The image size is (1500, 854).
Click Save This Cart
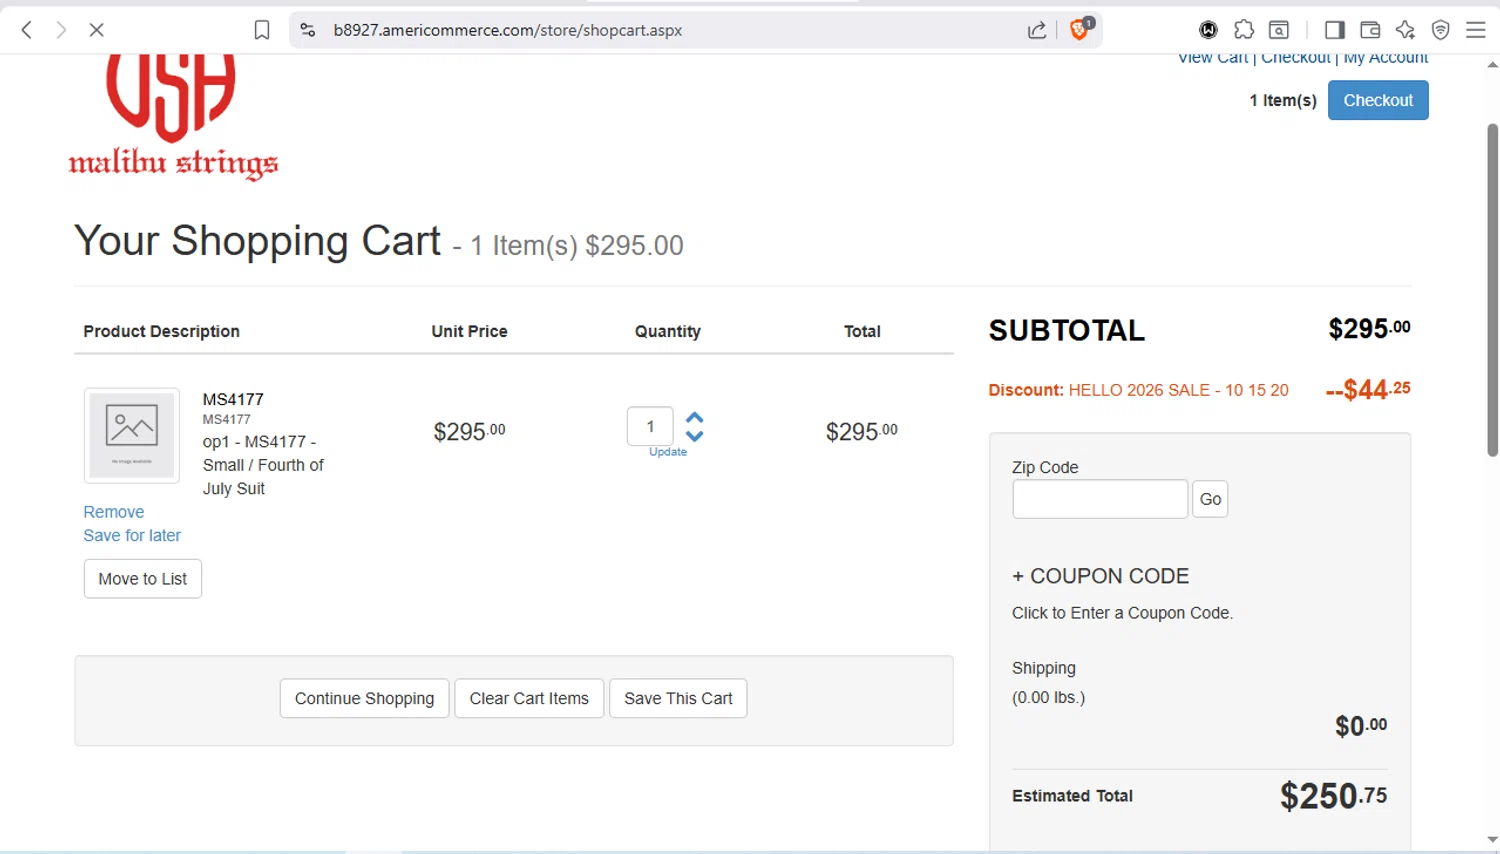pos(678,698)
